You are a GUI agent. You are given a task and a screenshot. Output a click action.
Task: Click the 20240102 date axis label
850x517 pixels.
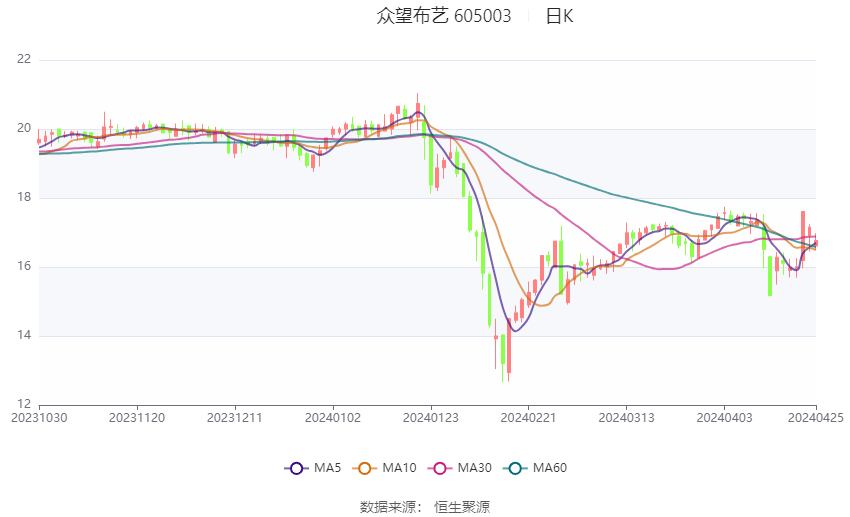[333, 418]
